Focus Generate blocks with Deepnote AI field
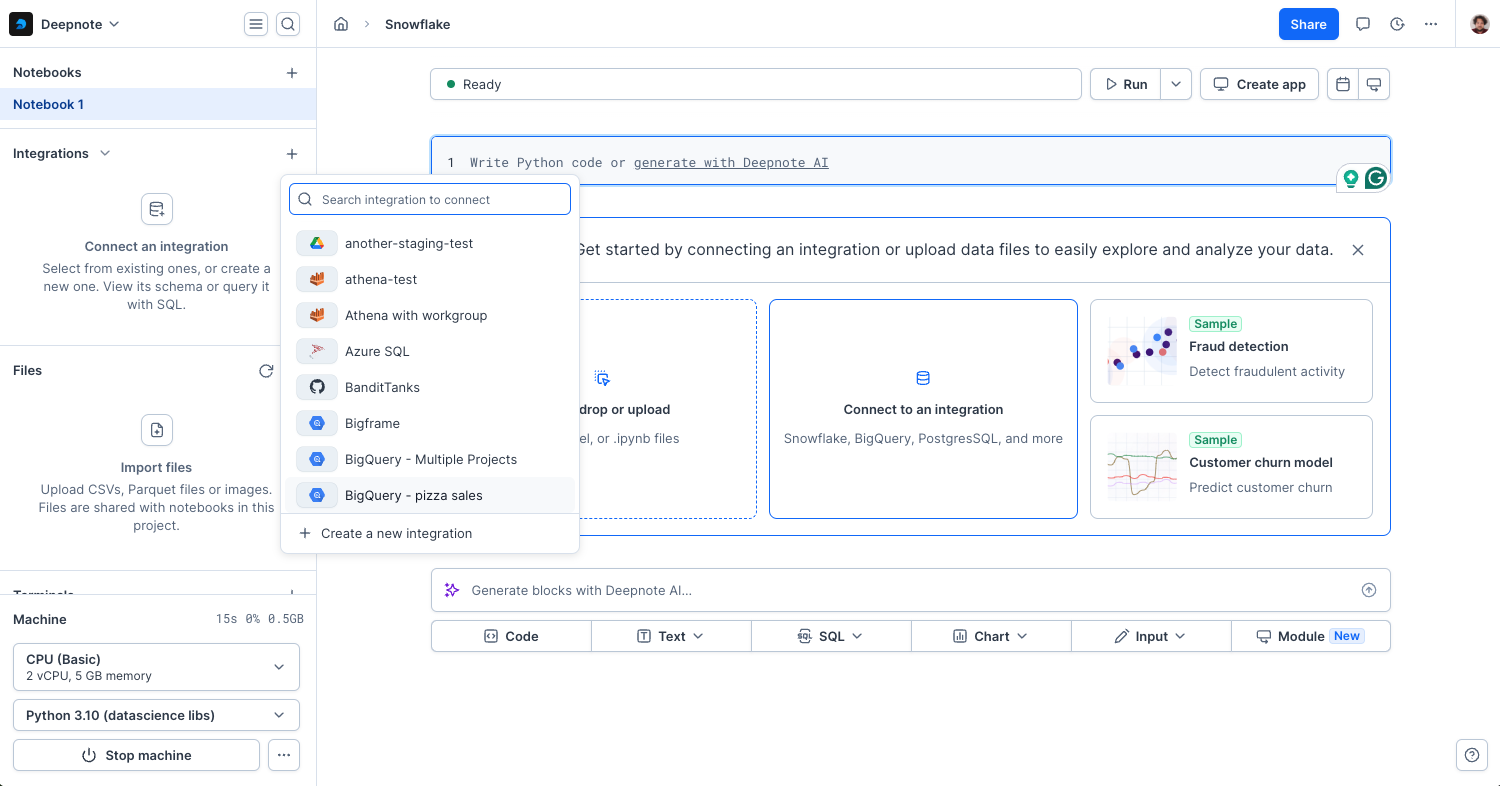 coord(910,590)
